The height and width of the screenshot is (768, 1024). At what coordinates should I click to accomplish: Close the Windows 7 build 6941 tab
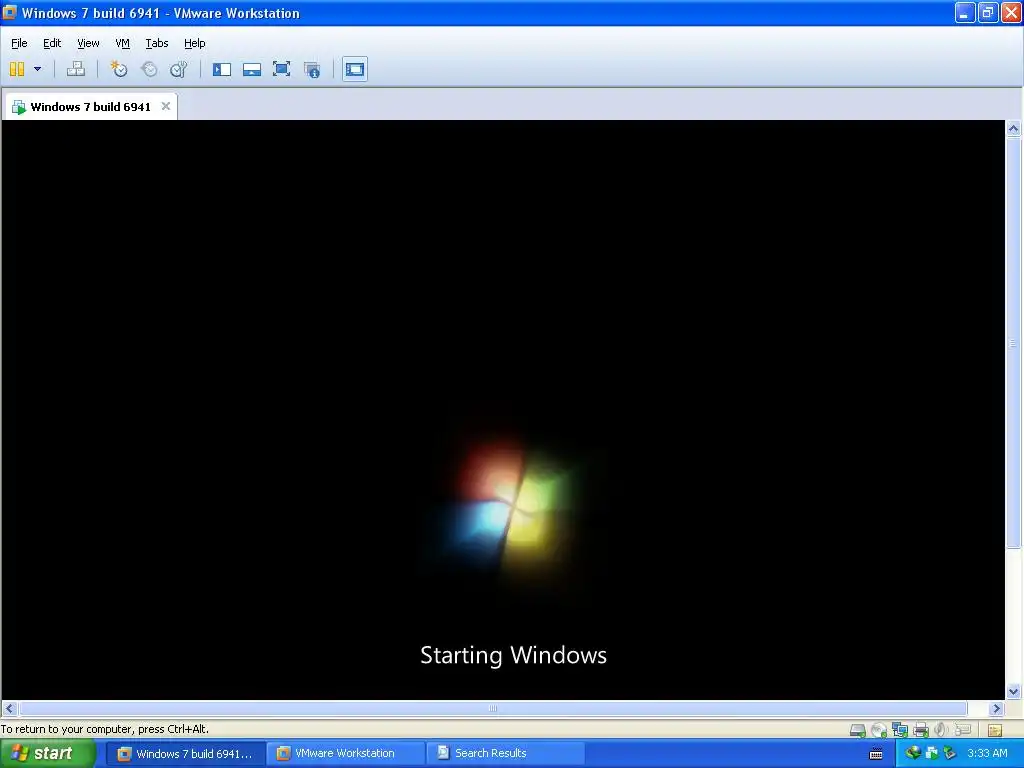pyautogui.click(x=166, y=106)
